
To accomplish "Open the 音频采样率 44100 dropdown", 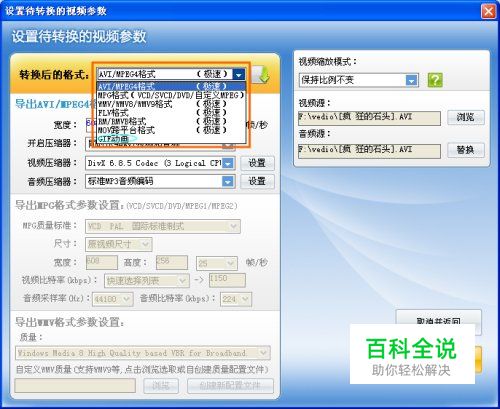I will [113, 299].
